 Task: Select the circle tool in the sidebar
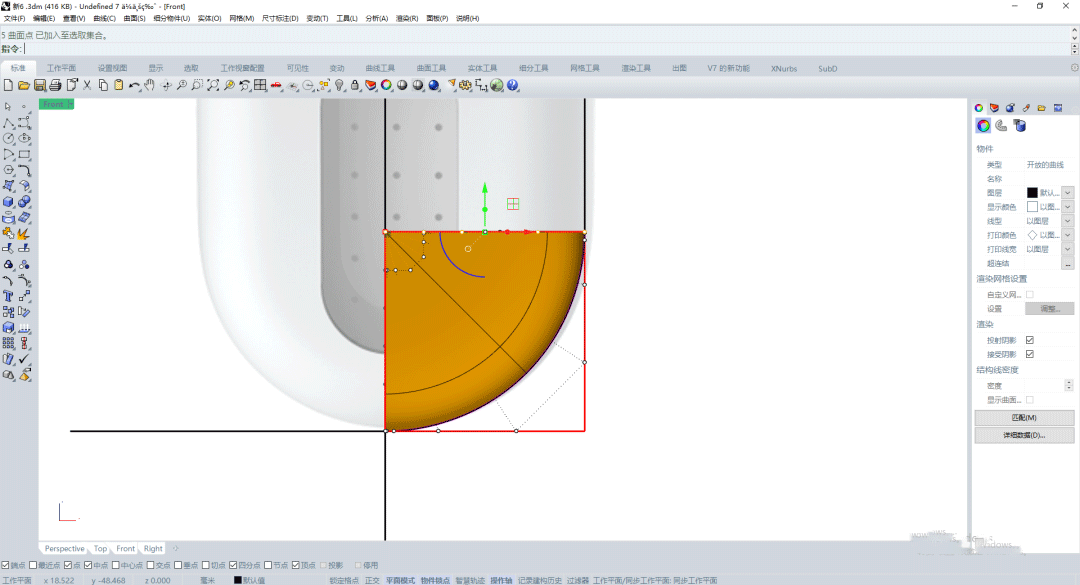[x=8, y=138]
